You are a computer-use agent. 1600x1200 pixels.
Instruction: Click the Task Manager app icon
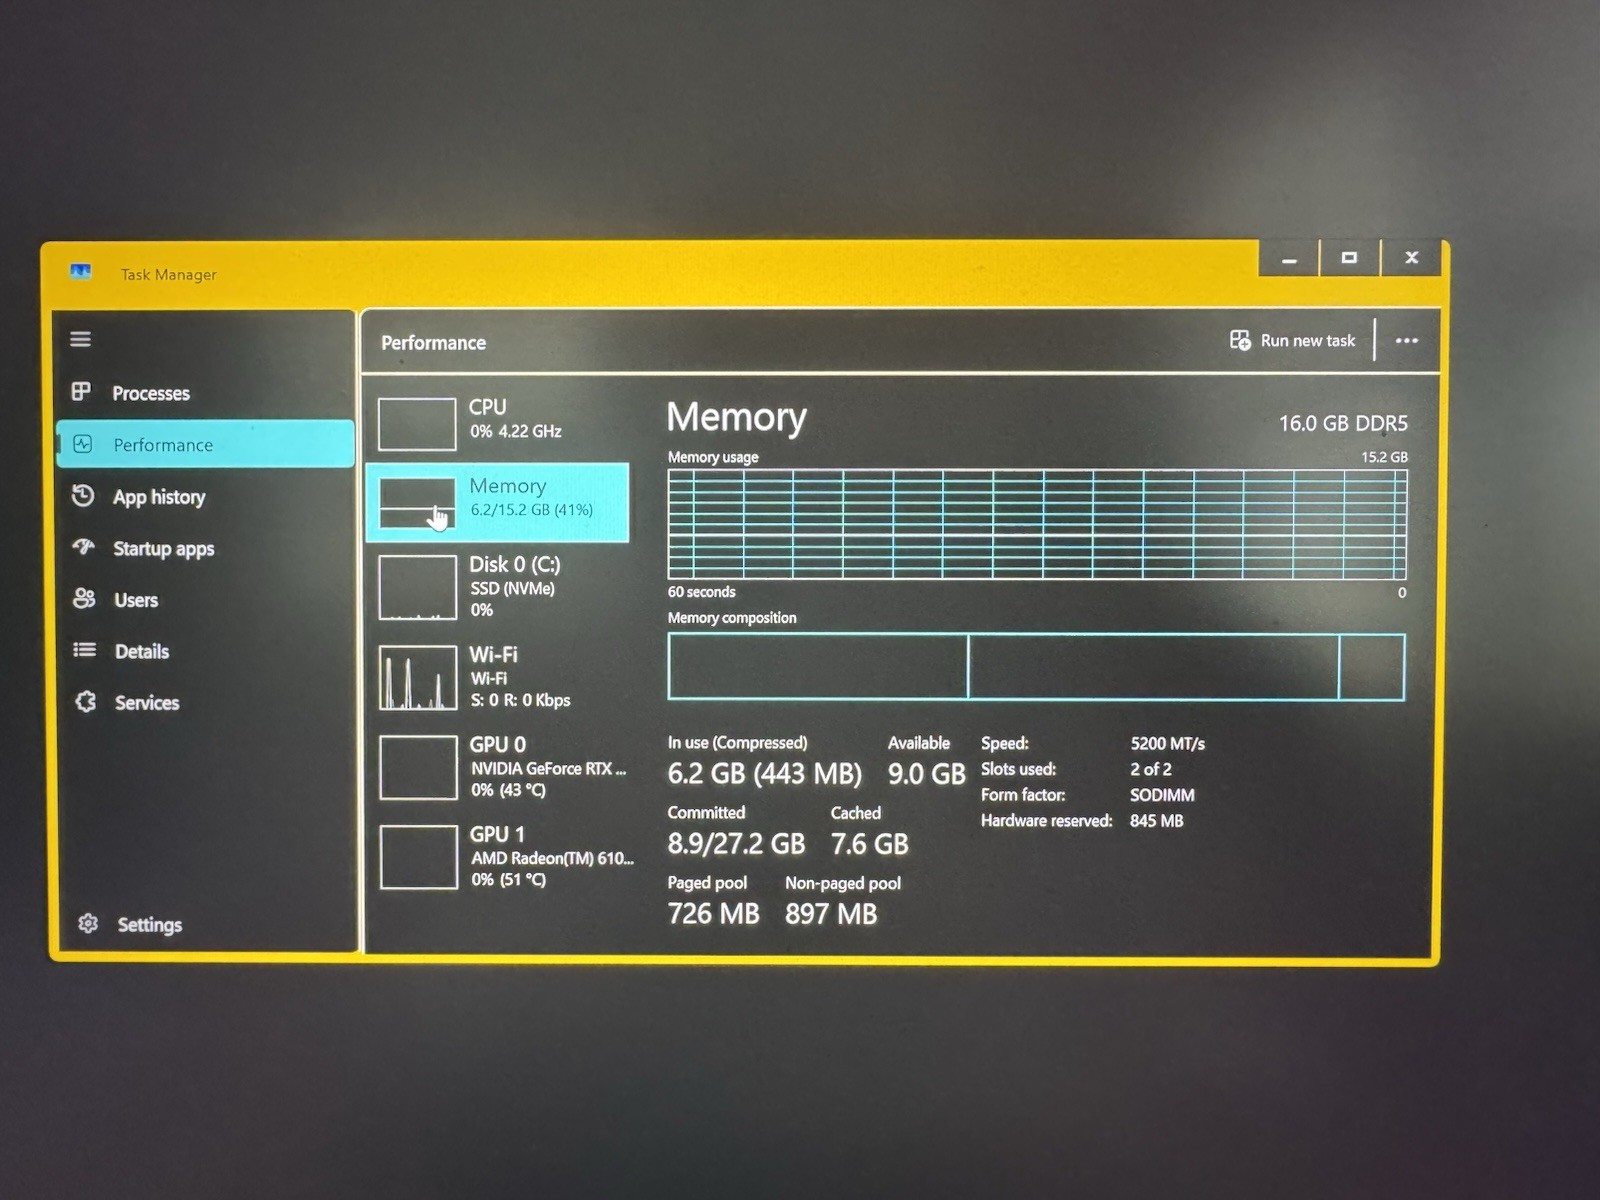(81, 272)
